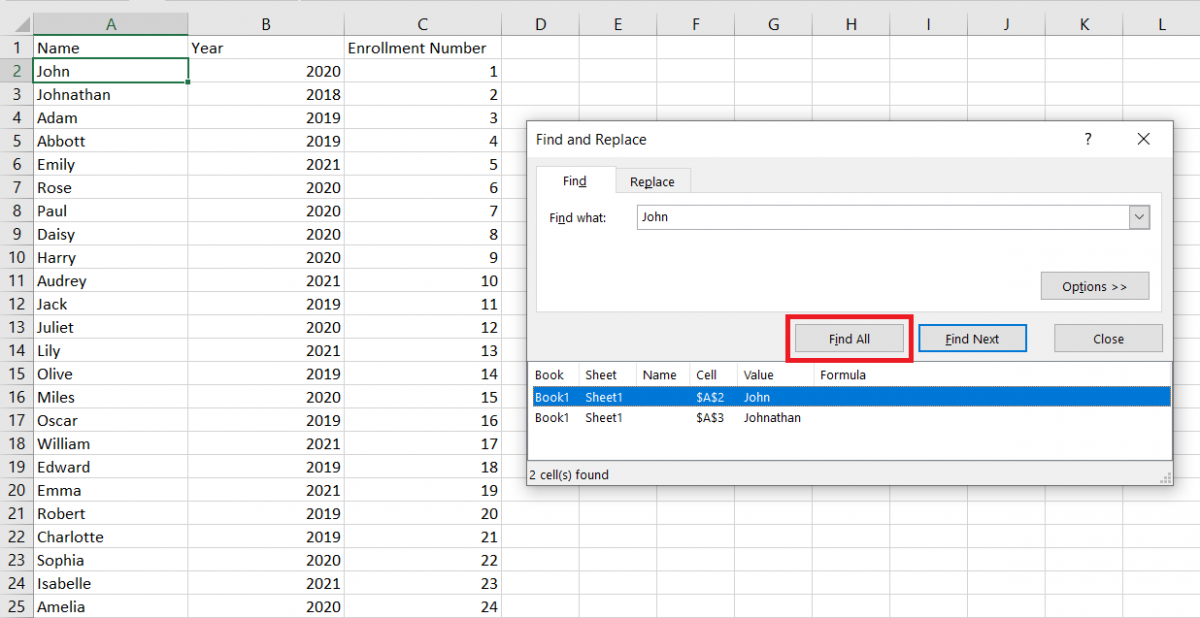Select row 25 header
Image resolution: width=1200 pixels, height=618 pixels.
pos(16,607)
